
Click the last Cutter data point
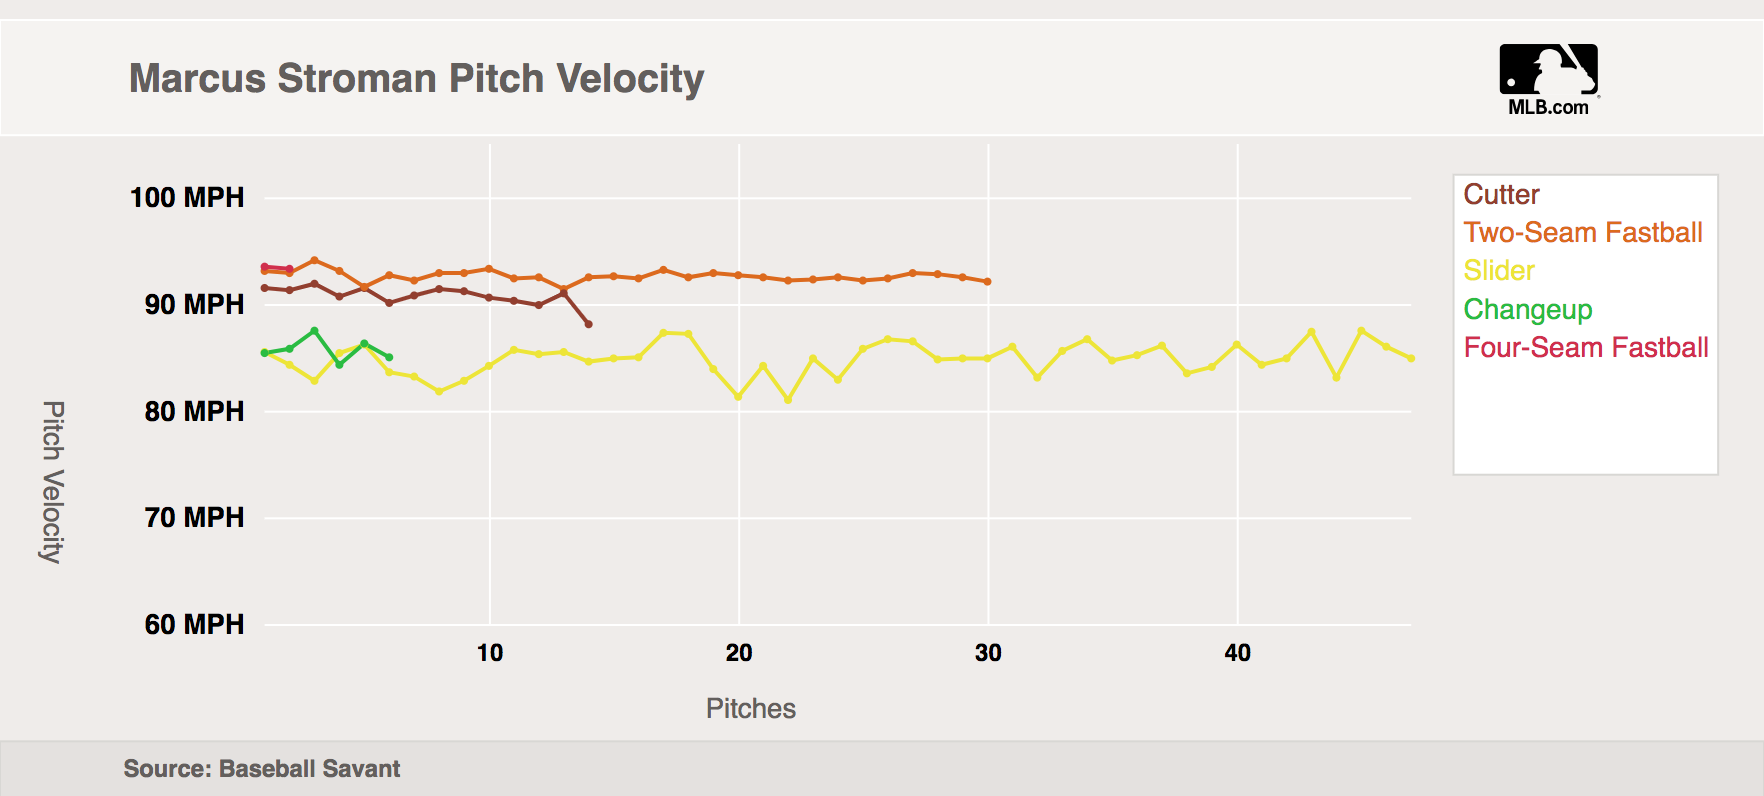click(x=588, y=324)
